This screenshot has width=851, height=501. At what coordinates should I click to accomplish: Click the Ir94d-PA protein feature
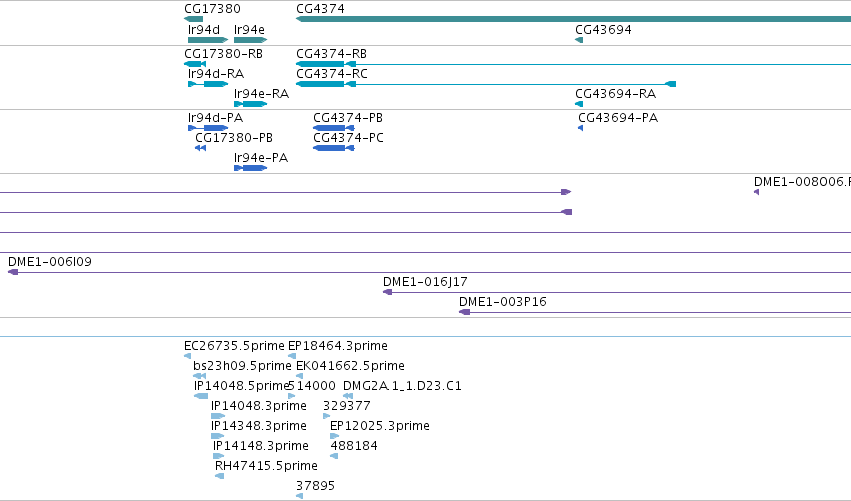[208, 128]
